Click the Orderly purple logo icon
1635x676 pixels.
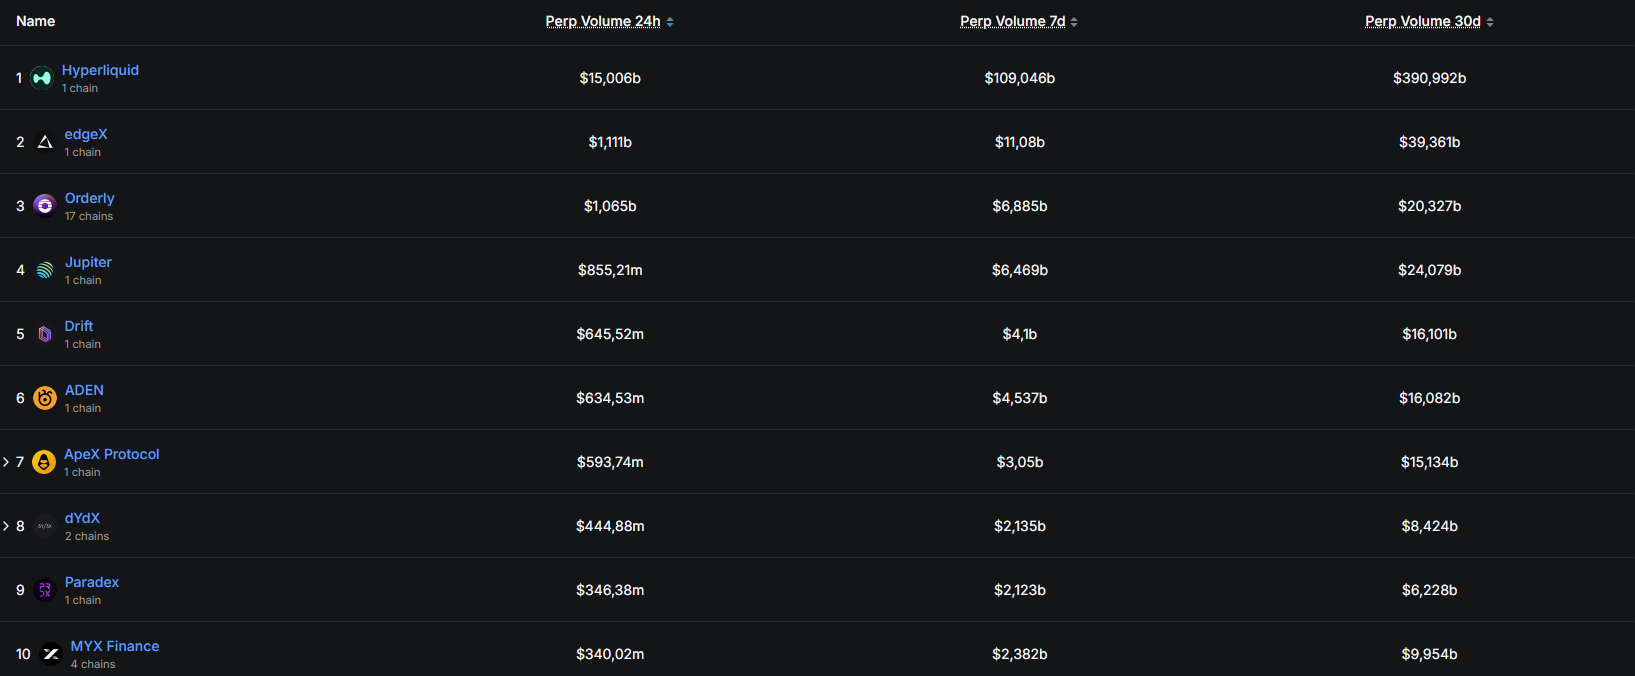pos(44,205)
